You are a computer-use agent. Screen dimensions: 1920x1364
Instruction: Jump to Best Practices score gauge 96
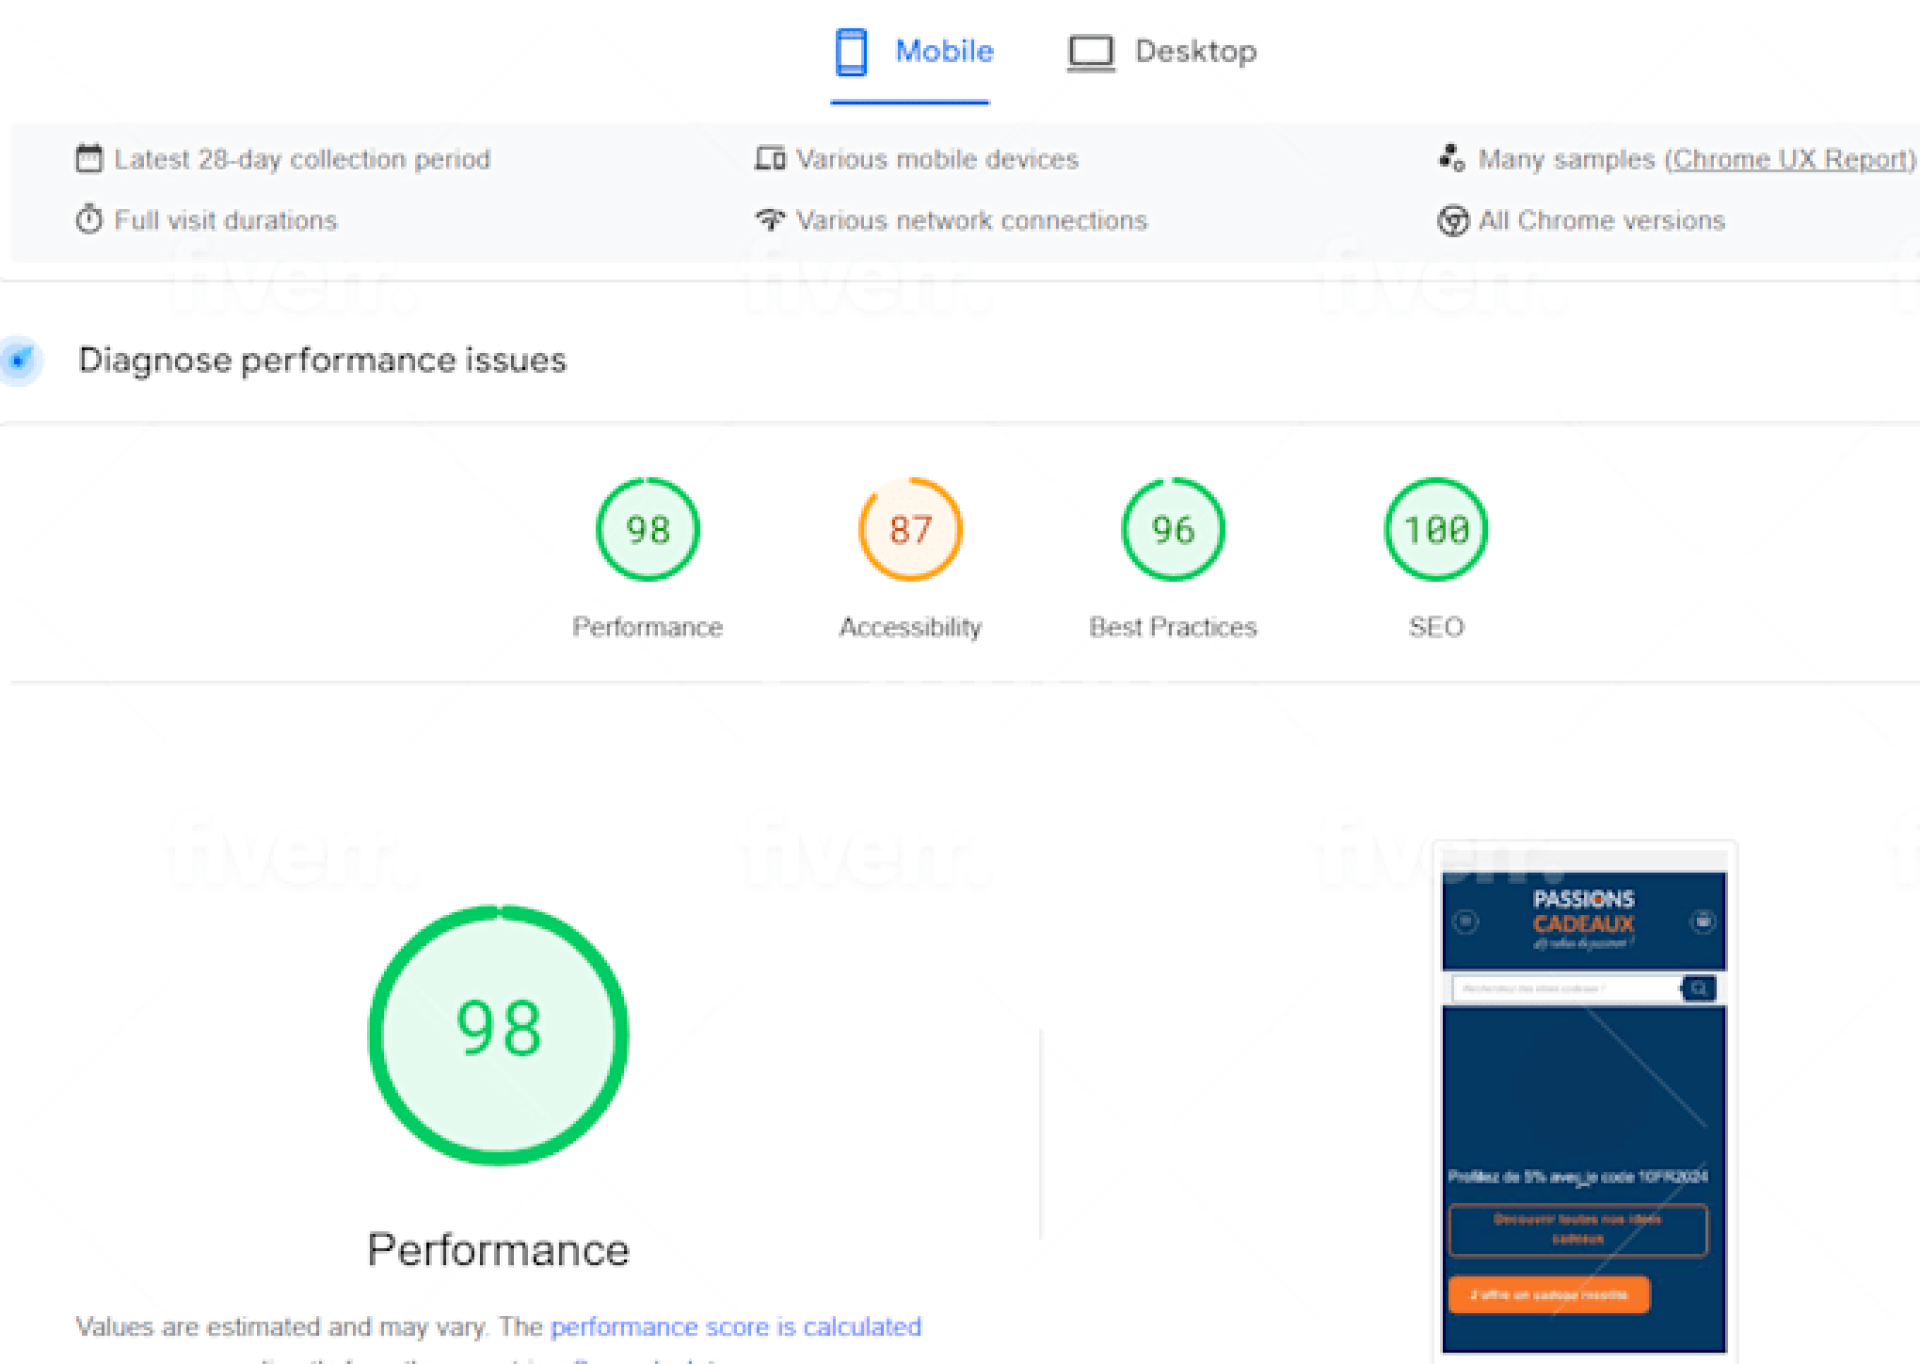(1173, 530)
